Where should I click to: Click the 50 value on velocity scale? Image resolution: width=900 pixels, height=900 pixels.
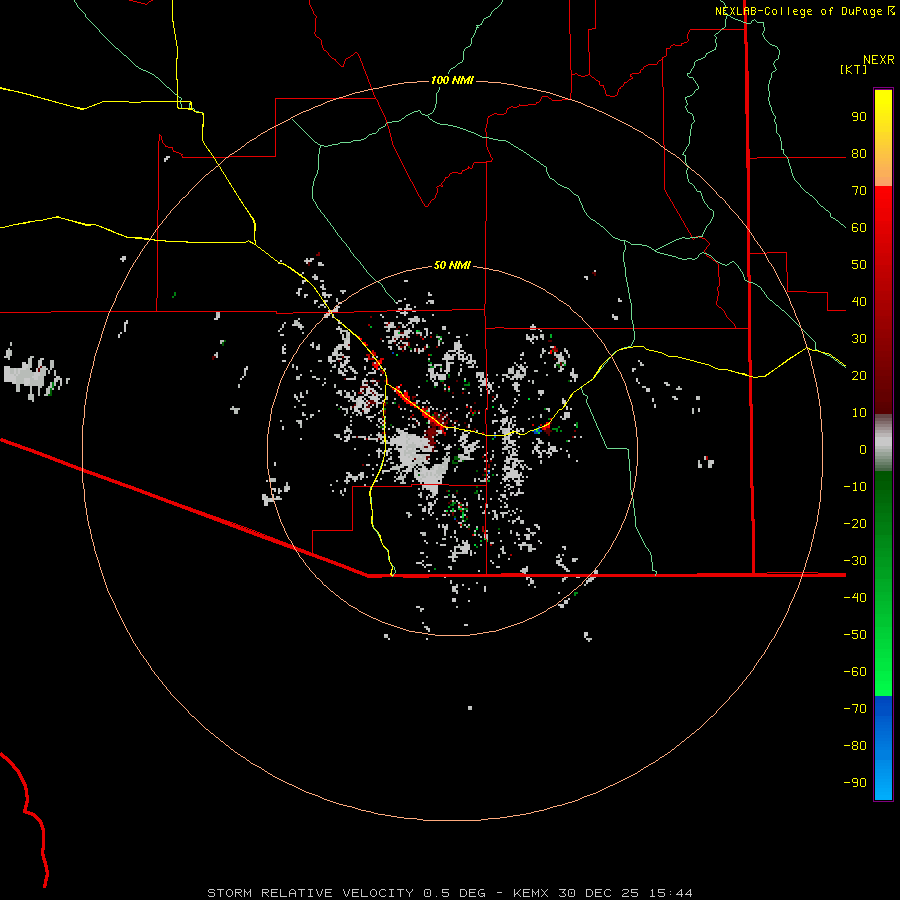tap(859, 265)
